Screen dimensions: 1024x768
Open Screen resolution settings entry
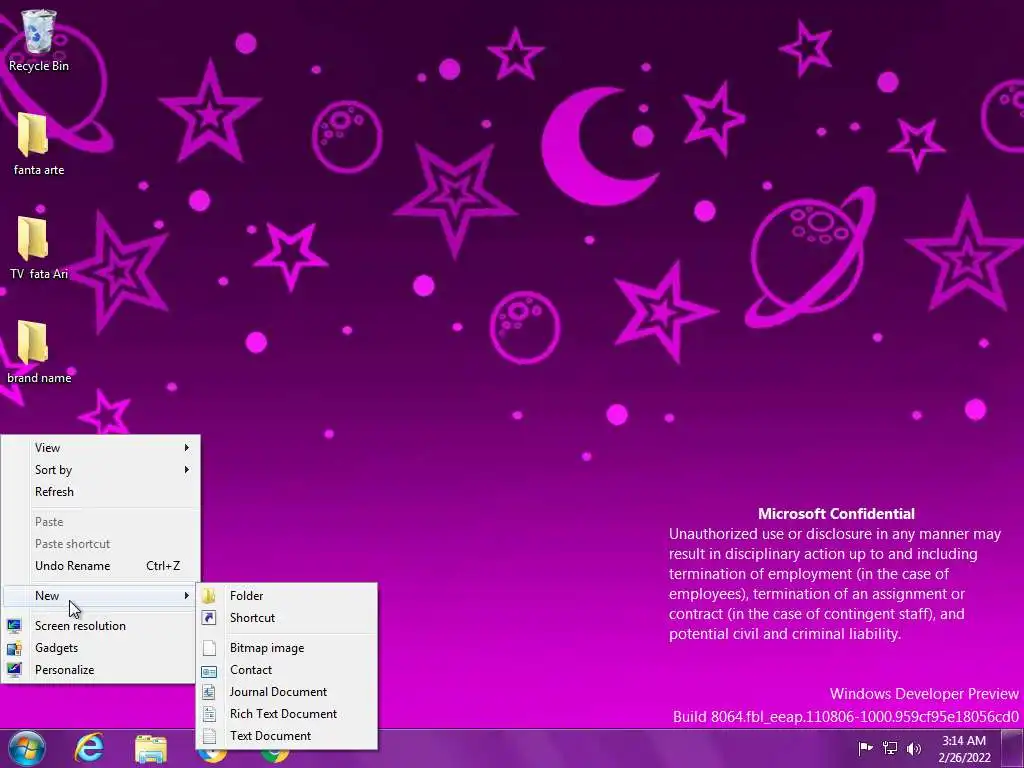(101, 626)
